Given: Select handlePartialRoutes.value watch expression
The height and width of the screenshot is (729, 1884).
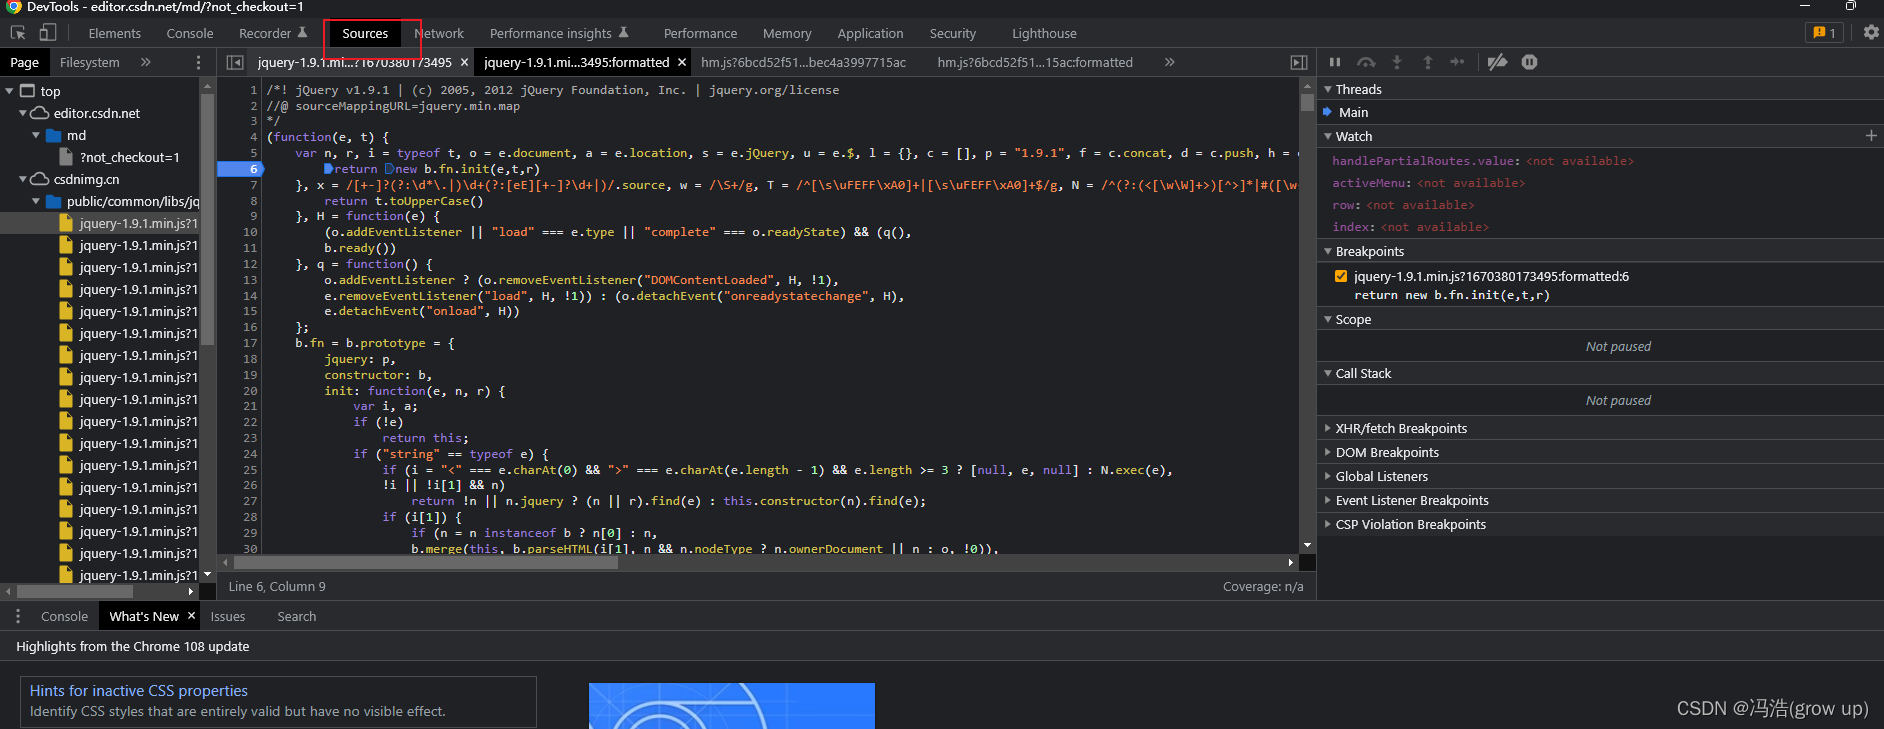Looking at the screenshot, I should [1483, 161].
